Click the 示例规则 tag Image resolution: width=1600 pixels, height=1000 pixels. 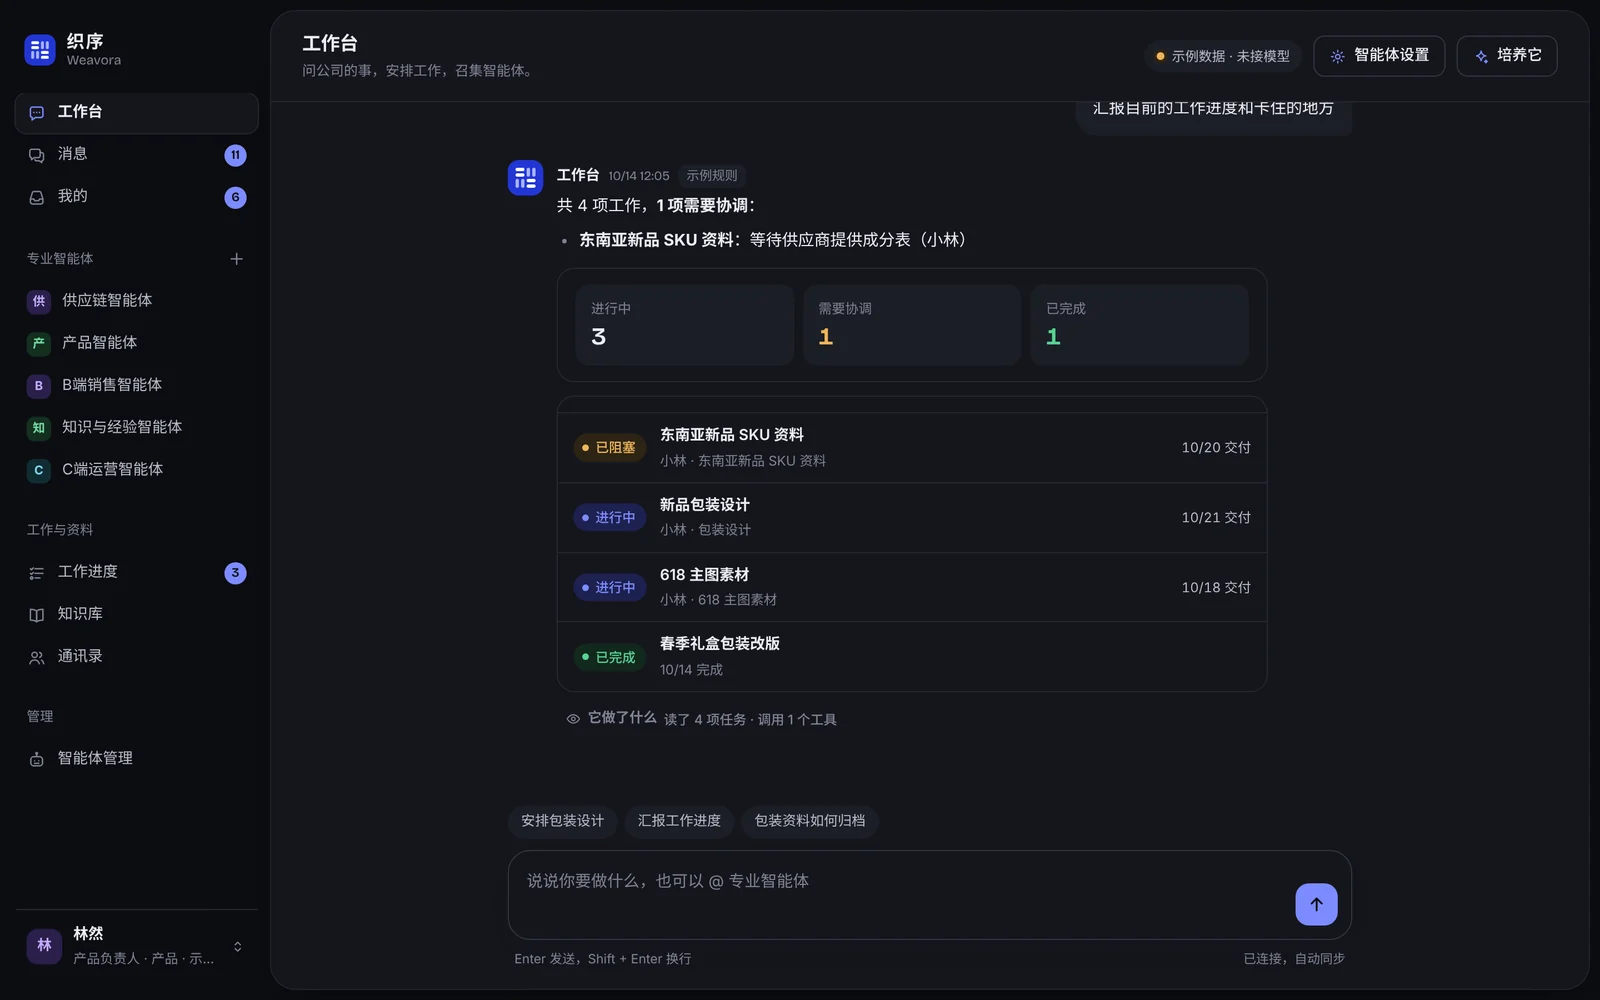711,176
